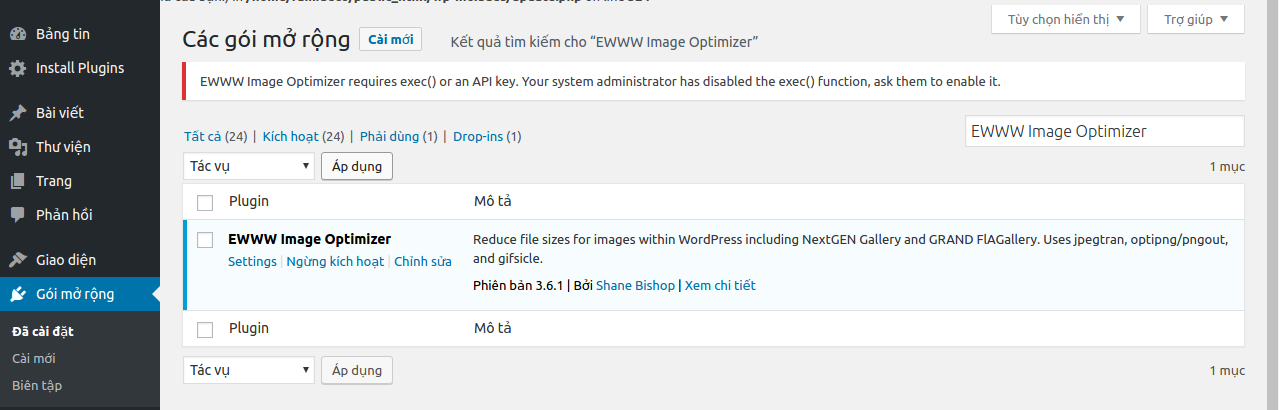Click the plugin search field
The height and width of the screenshot is (410, 1279).
[1105, 131]
